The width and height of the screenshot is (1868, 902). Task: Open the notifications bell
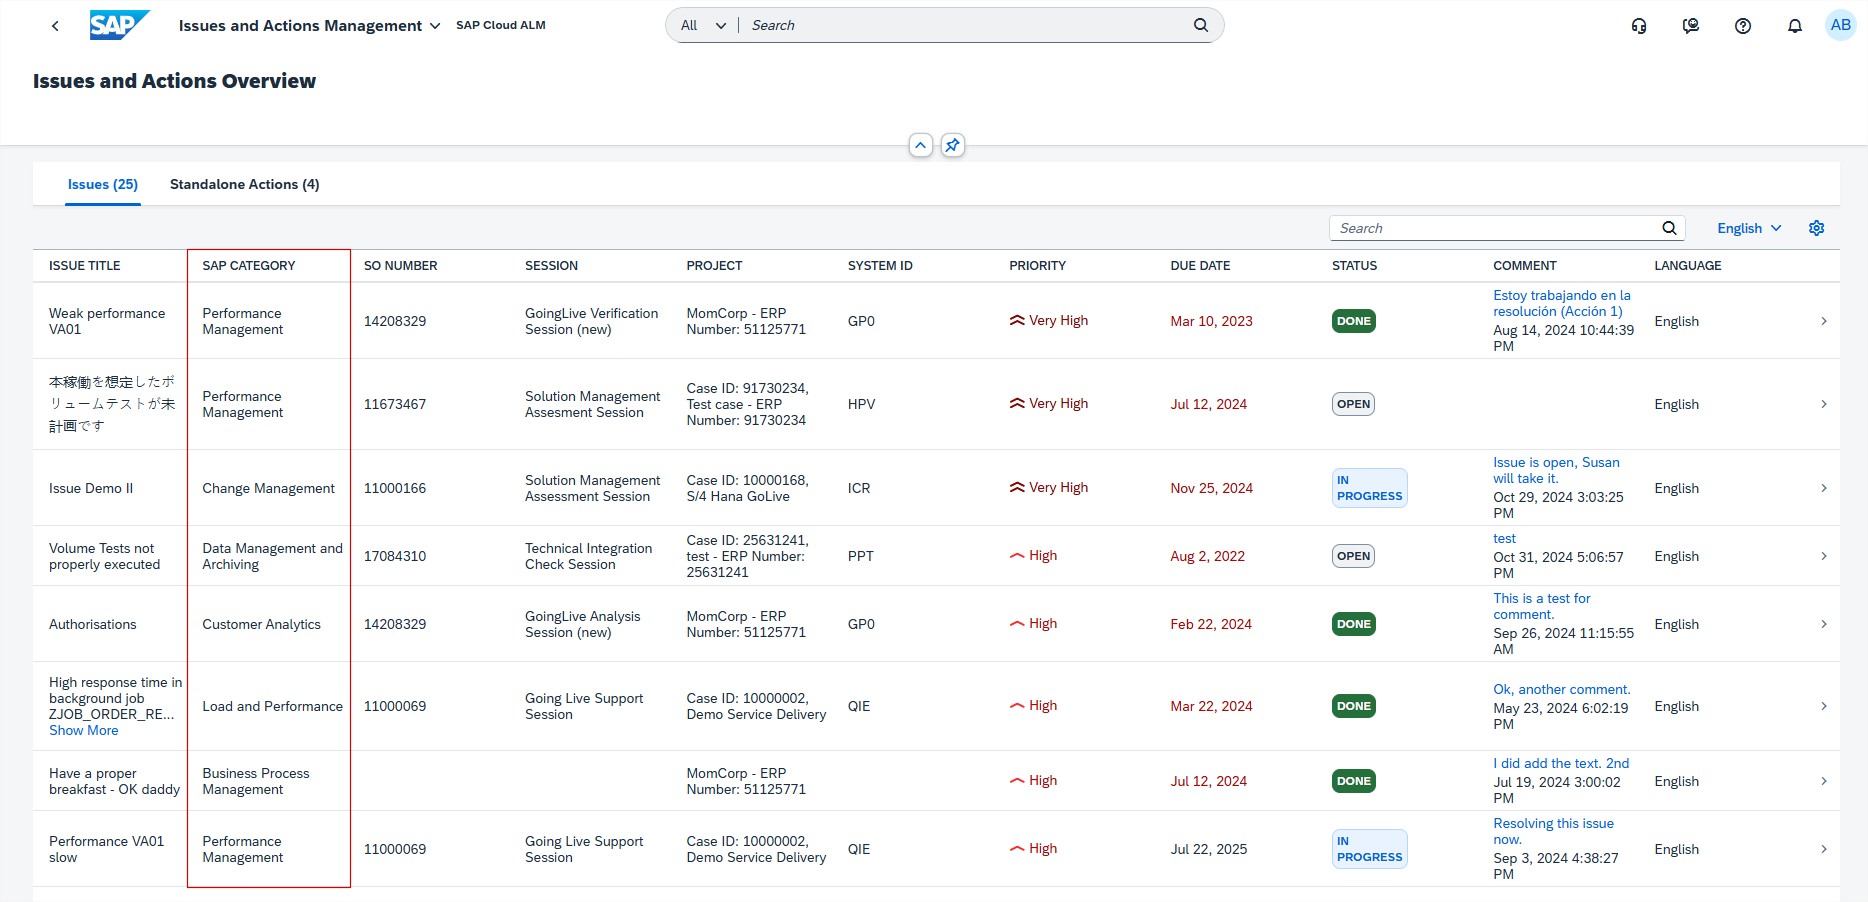point(1795,26)
